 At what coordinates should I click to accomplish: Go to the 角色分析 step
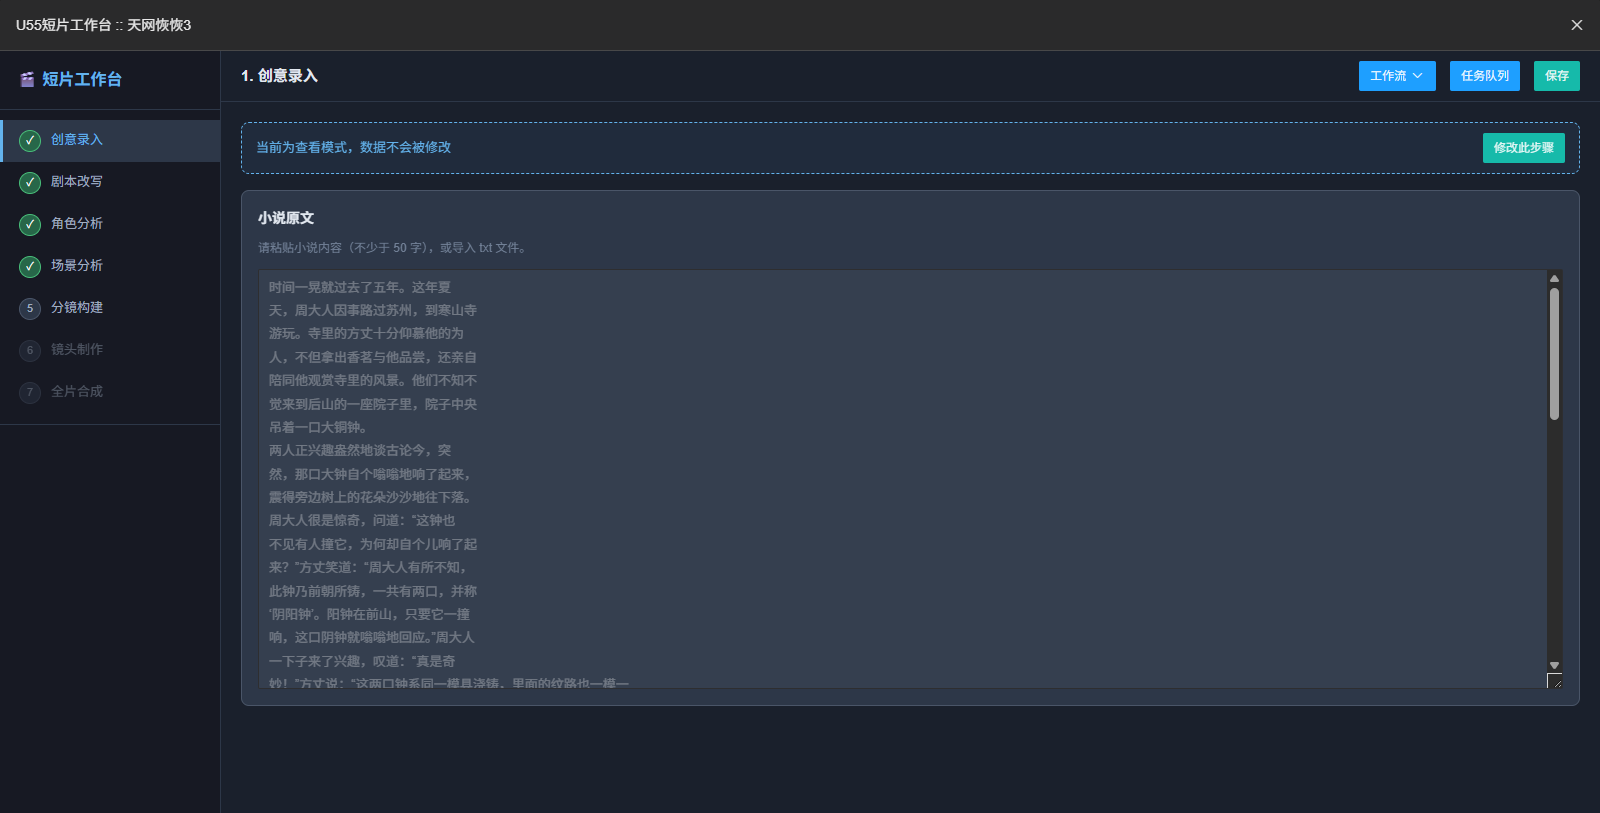pos(110,224)
